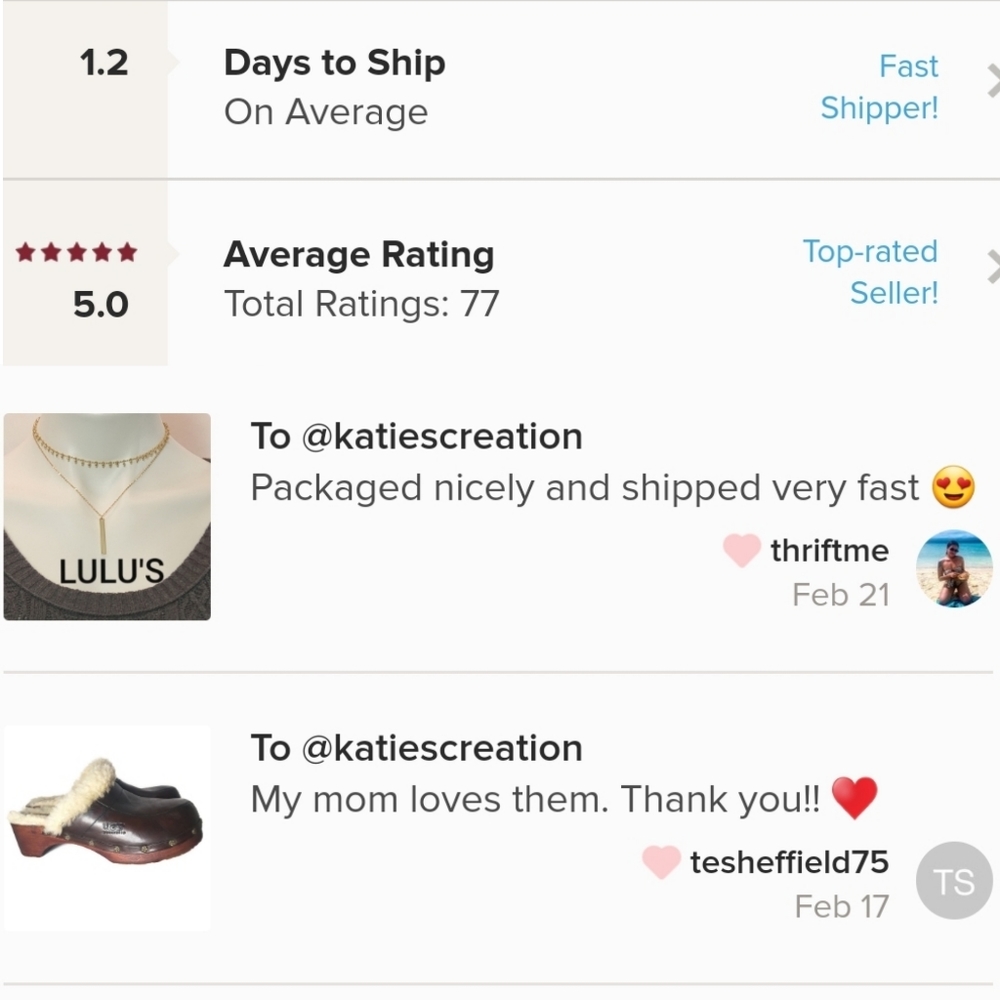View the LULU'S necklace listing thumbnail
The width and height of the screenshot is (1000, 1000).
coord(107,517)
